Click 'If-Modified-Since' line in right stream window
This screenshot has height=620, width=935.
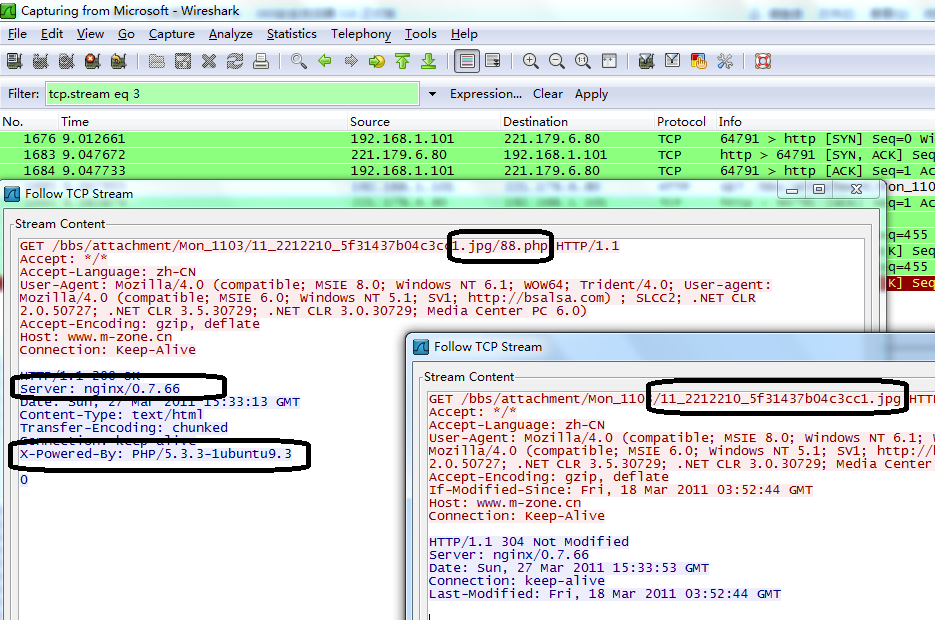click(x=620, y=490)
